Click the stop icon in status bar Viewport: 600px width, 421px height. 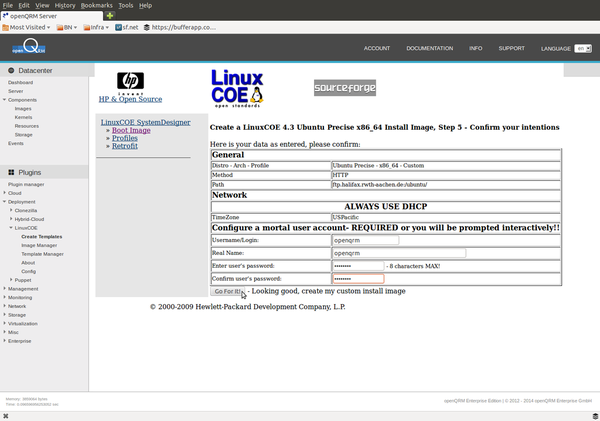coord(6,416)
